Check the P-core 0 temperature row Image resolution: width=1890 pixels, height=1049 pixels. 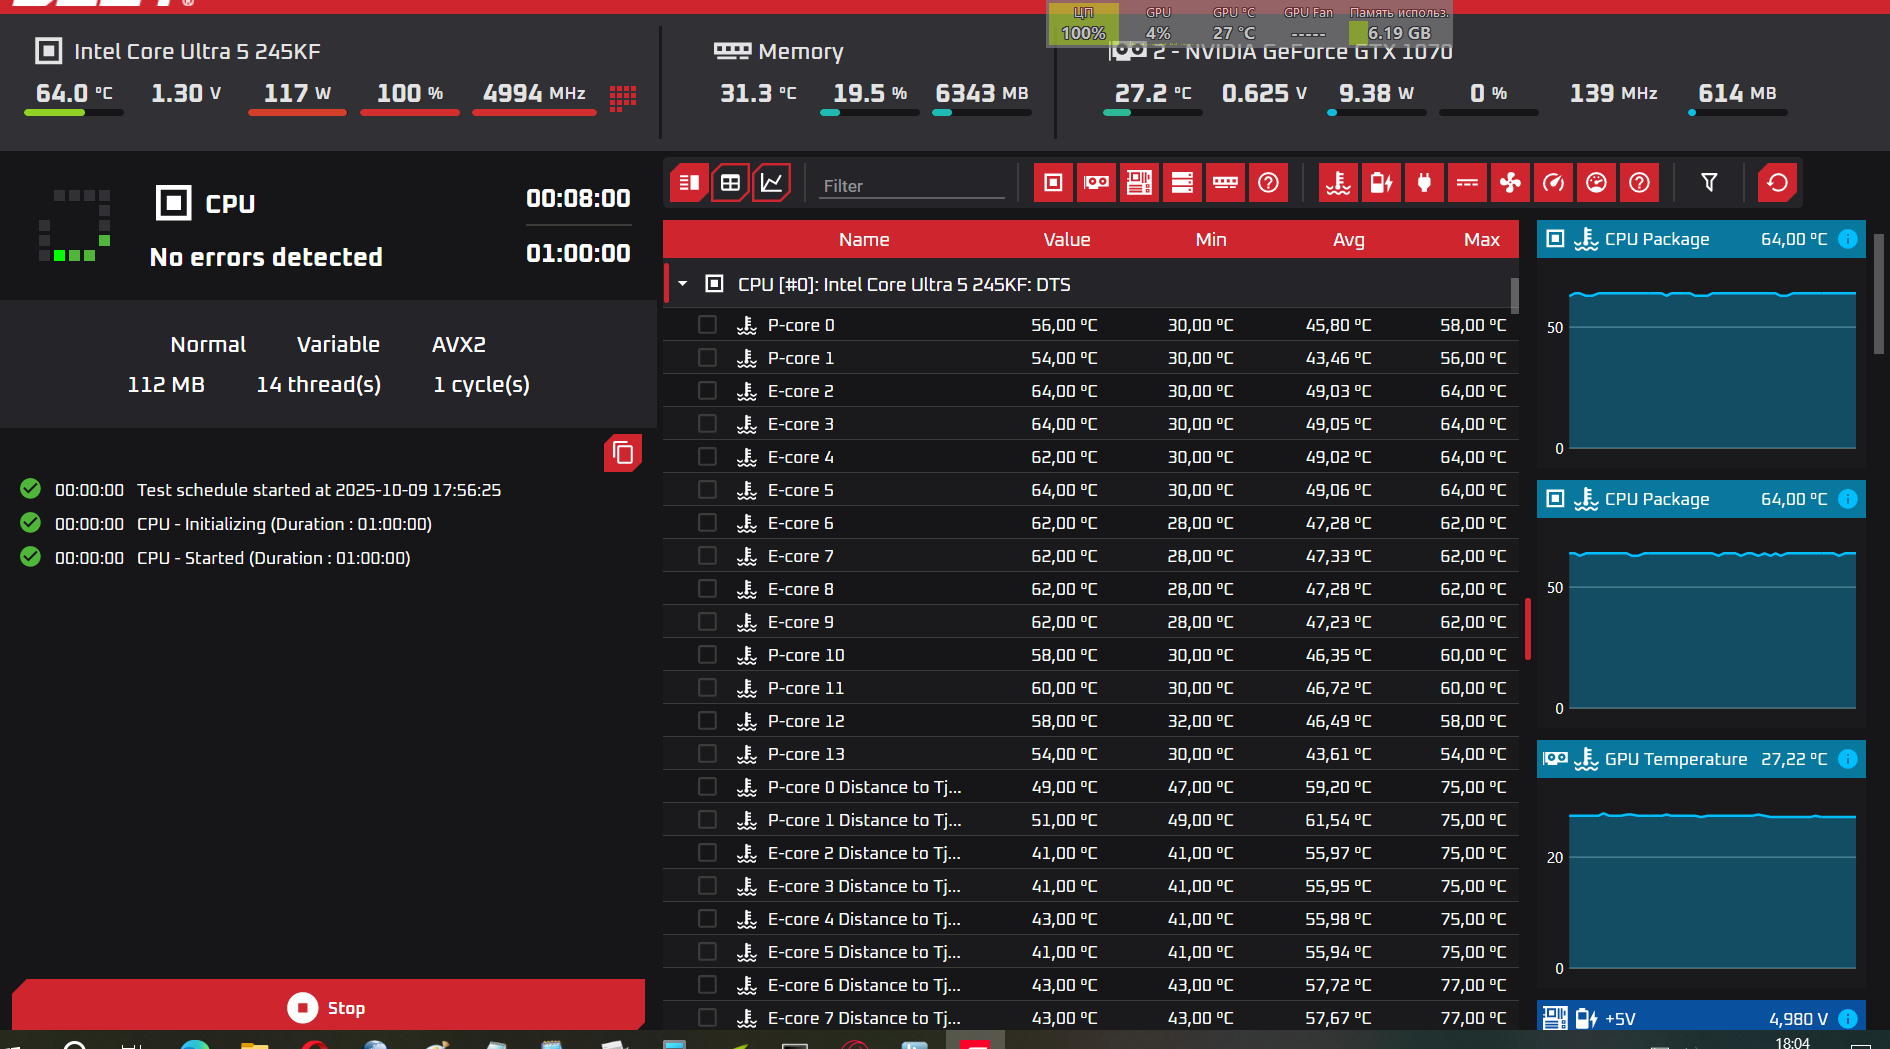pyautogui.click(x=707, y=325)
